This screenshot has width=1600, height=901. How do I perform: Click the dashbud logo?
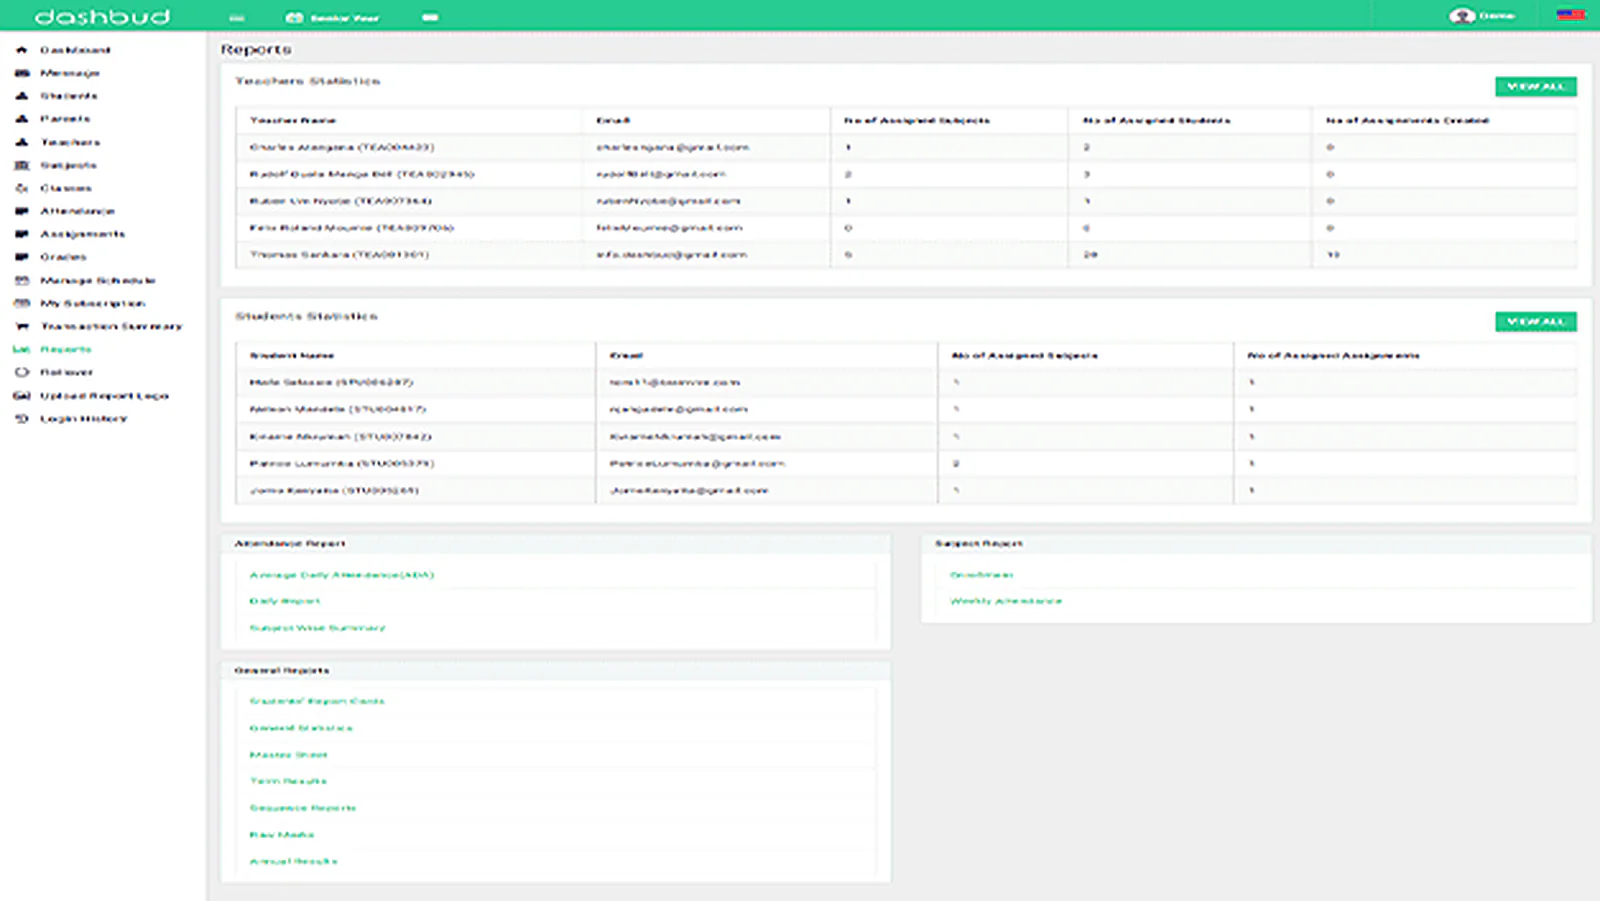(102, 16)
